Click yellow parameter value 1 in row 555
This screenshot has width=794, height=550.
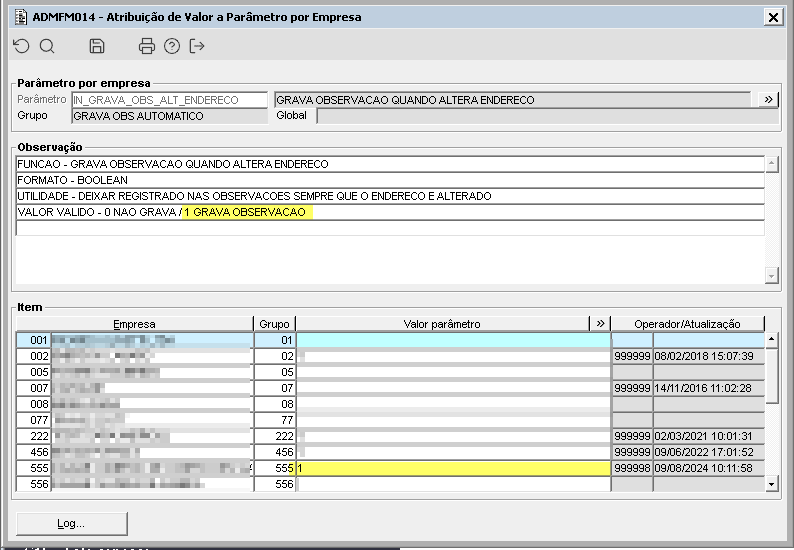coord(453,468)
